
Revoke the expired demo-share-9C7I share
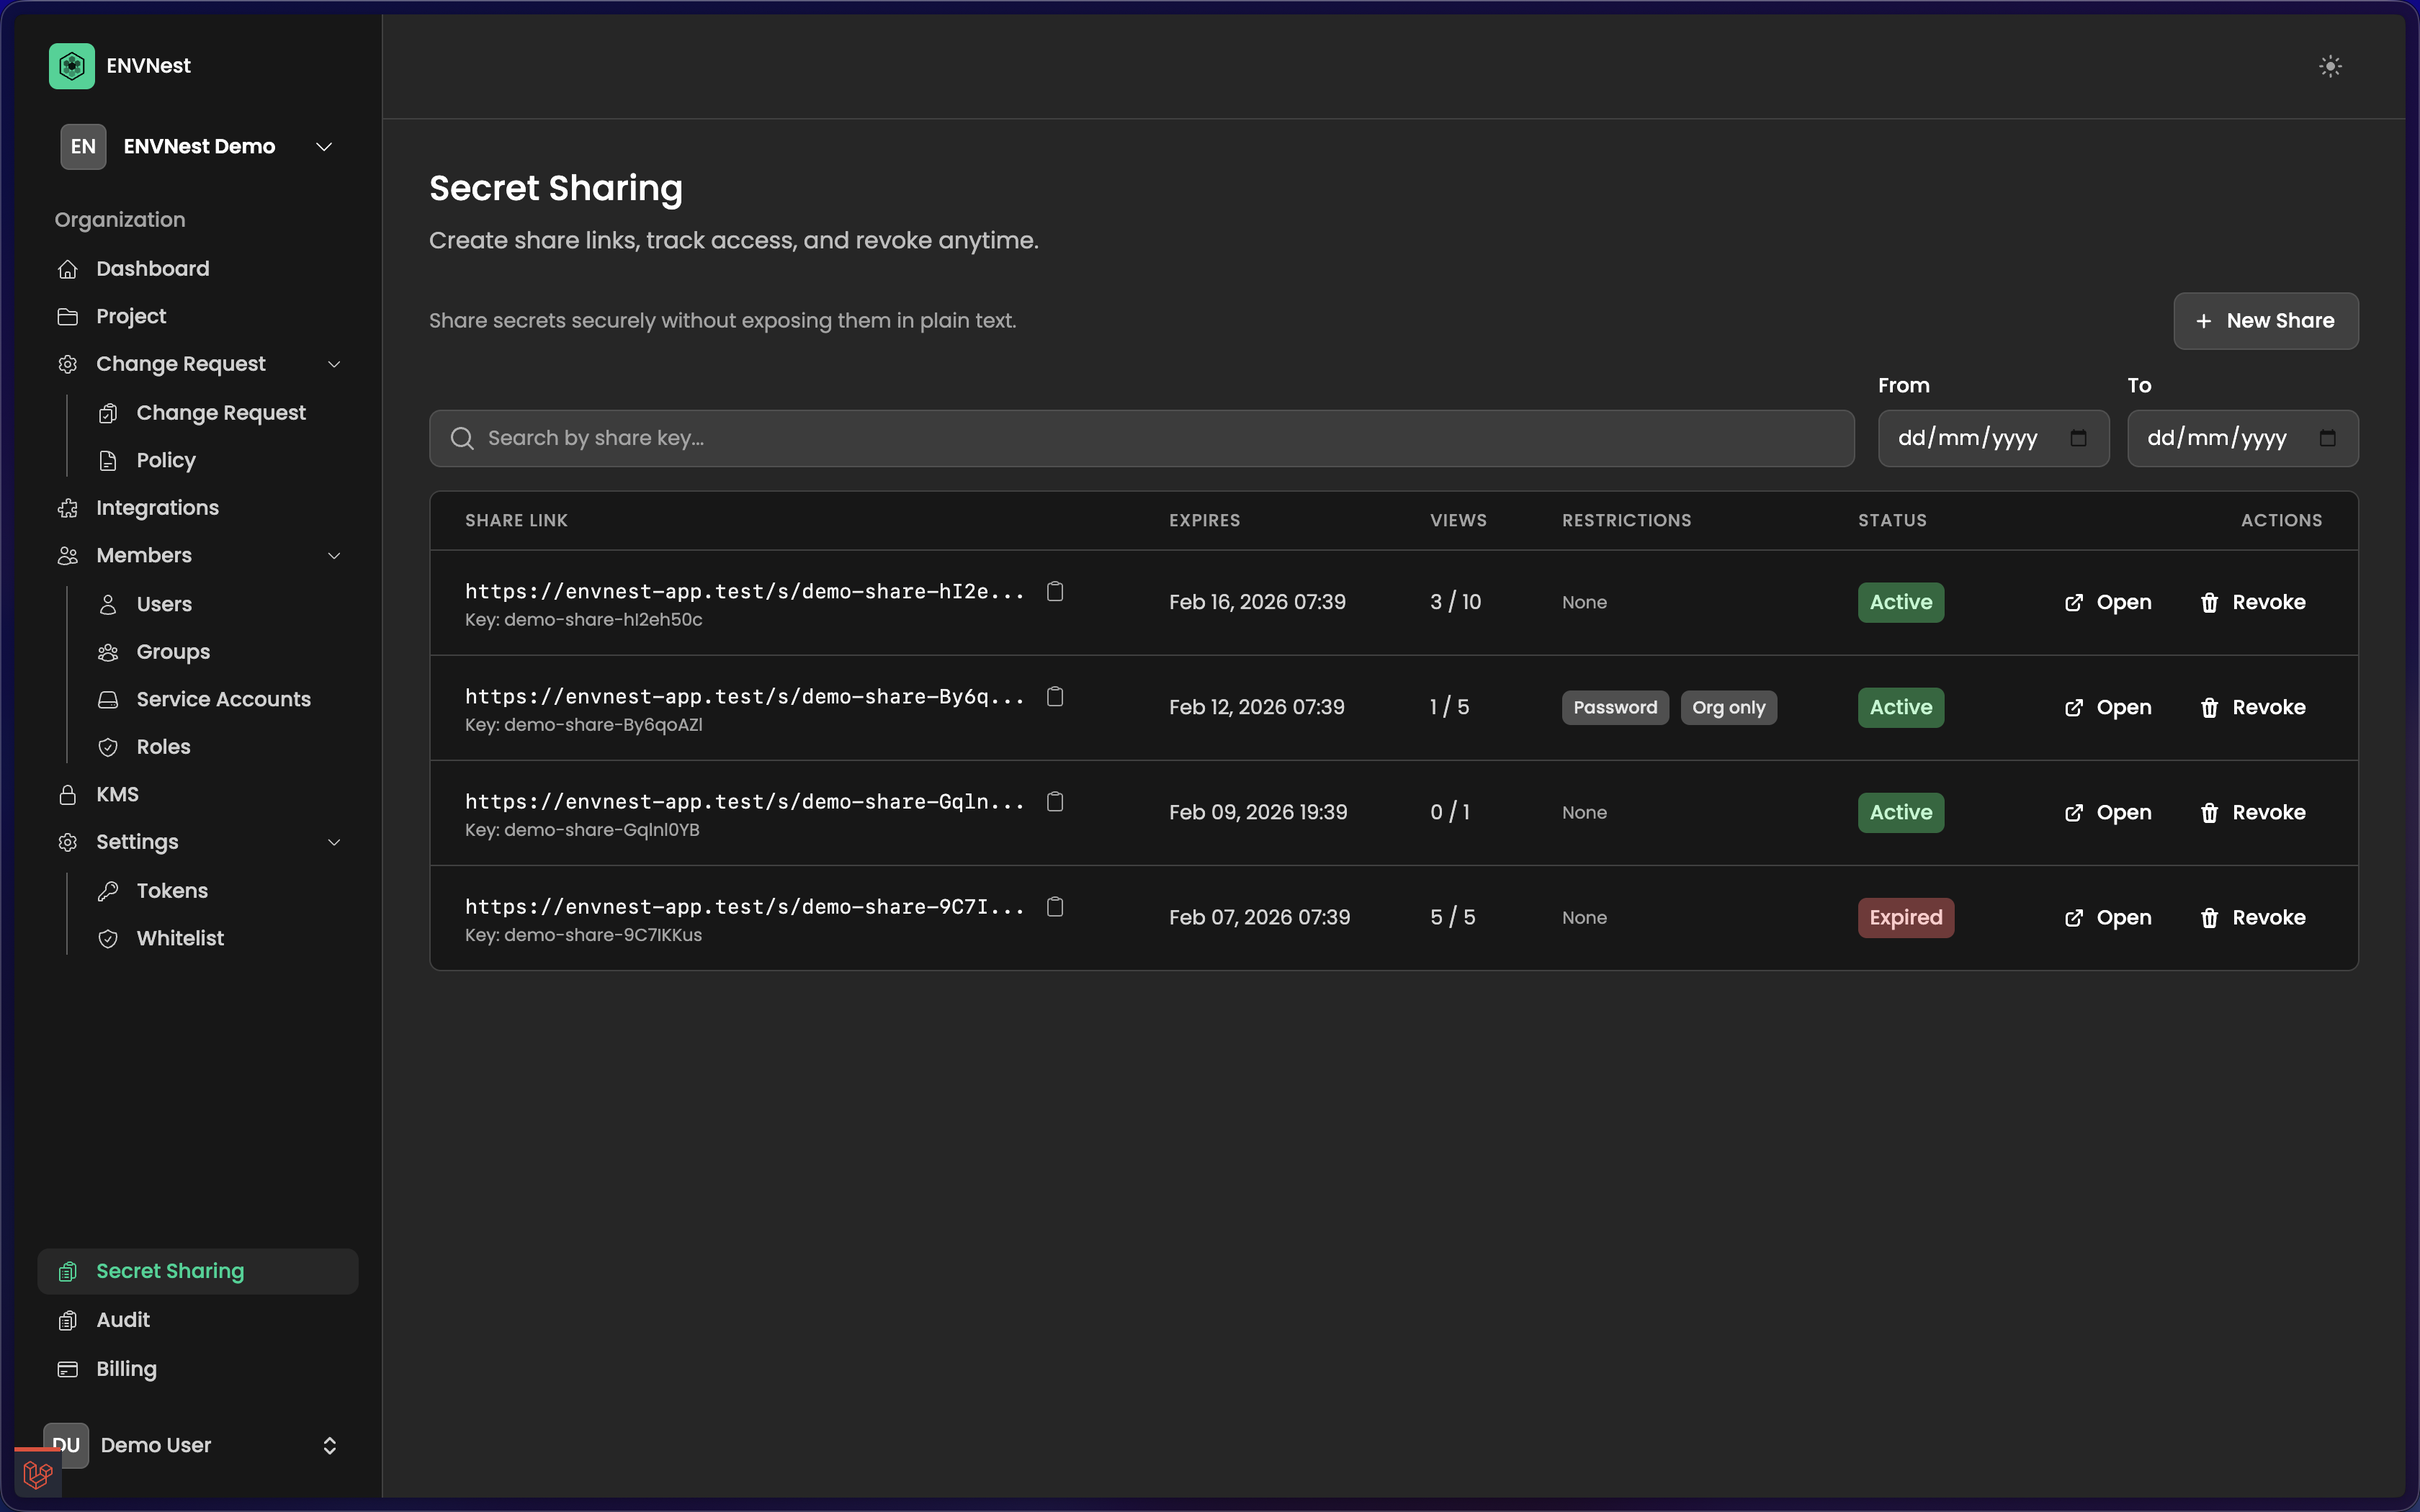[2252, 918]
